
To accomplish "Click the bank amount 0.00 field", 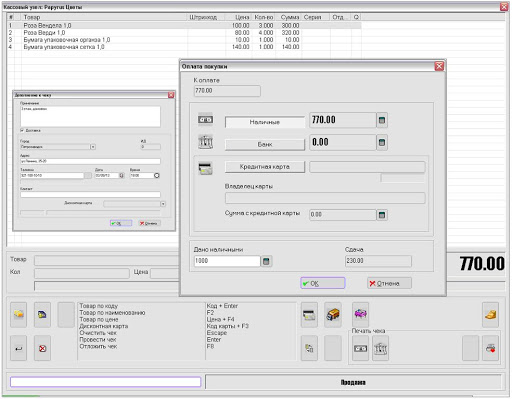I will point(343,142).
